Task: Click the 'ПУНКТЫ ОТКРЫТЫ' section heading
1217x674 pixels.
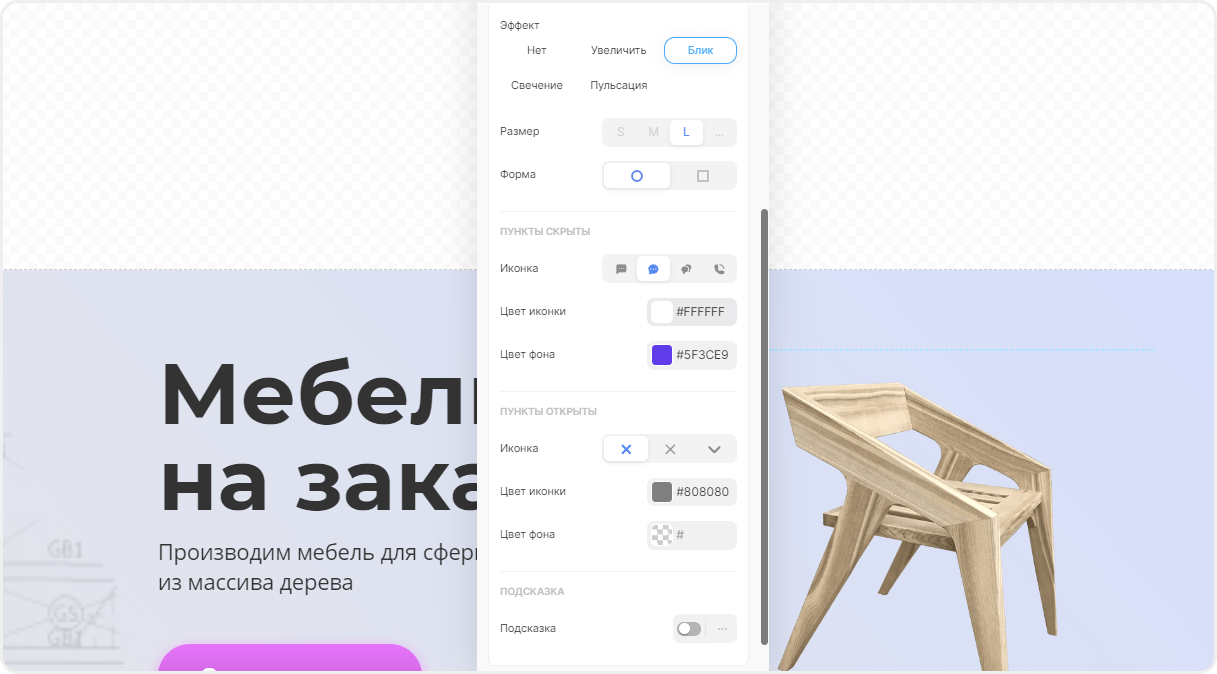Action: (548, 412)
